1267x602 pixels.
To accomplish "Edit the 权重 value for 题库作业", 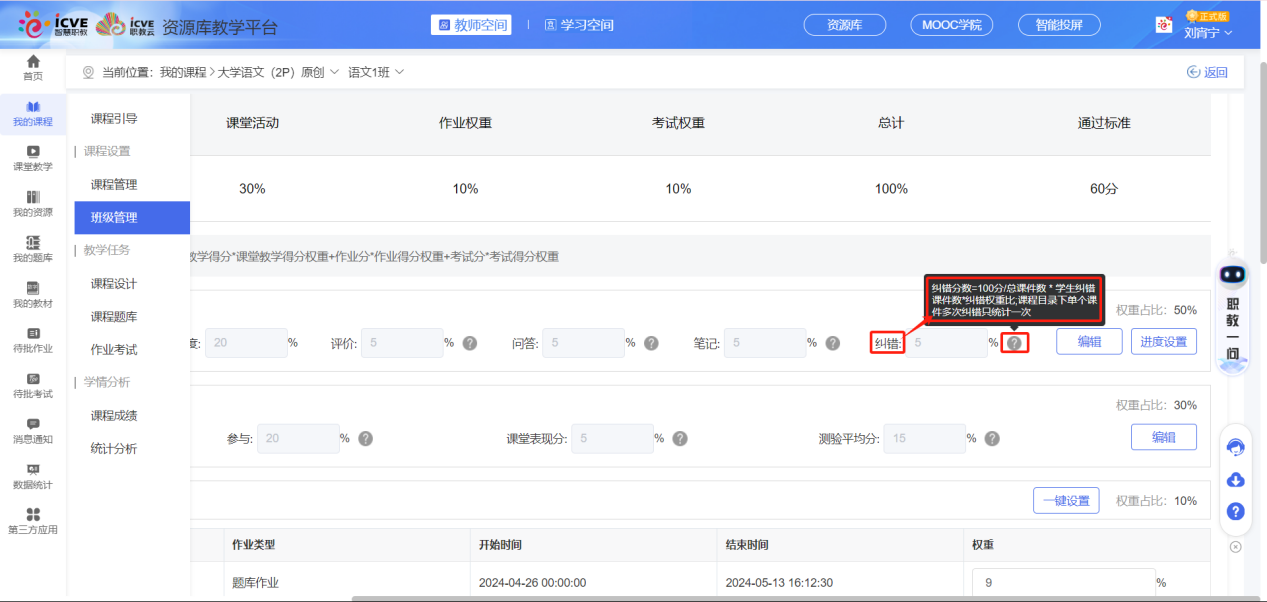I will (x=1062, y=581).
